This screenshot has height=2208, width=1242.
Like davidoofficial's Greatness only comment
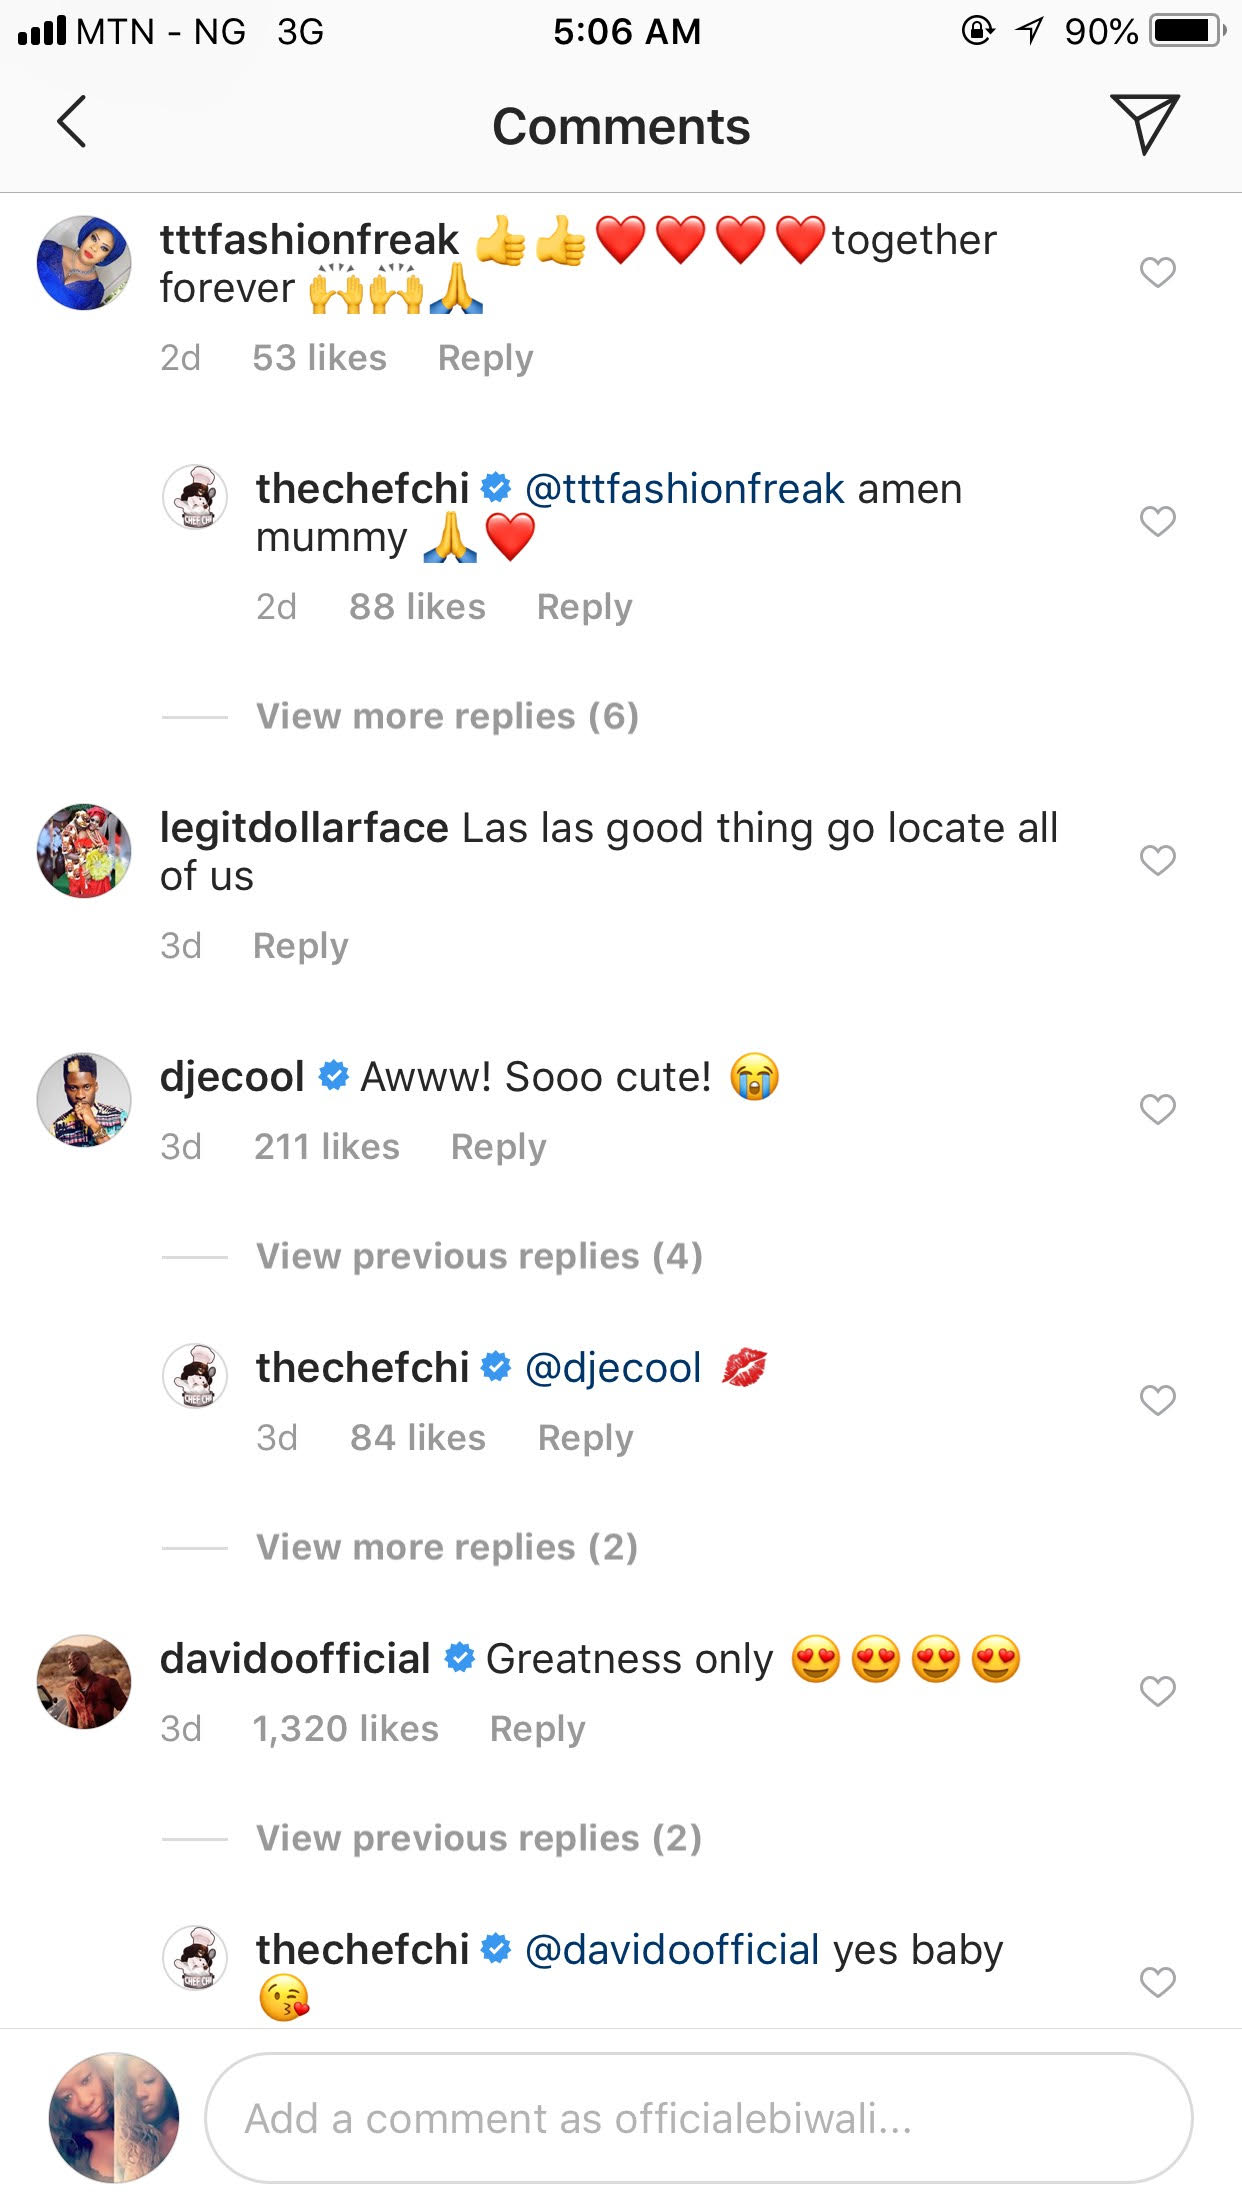point(1157,1691)
